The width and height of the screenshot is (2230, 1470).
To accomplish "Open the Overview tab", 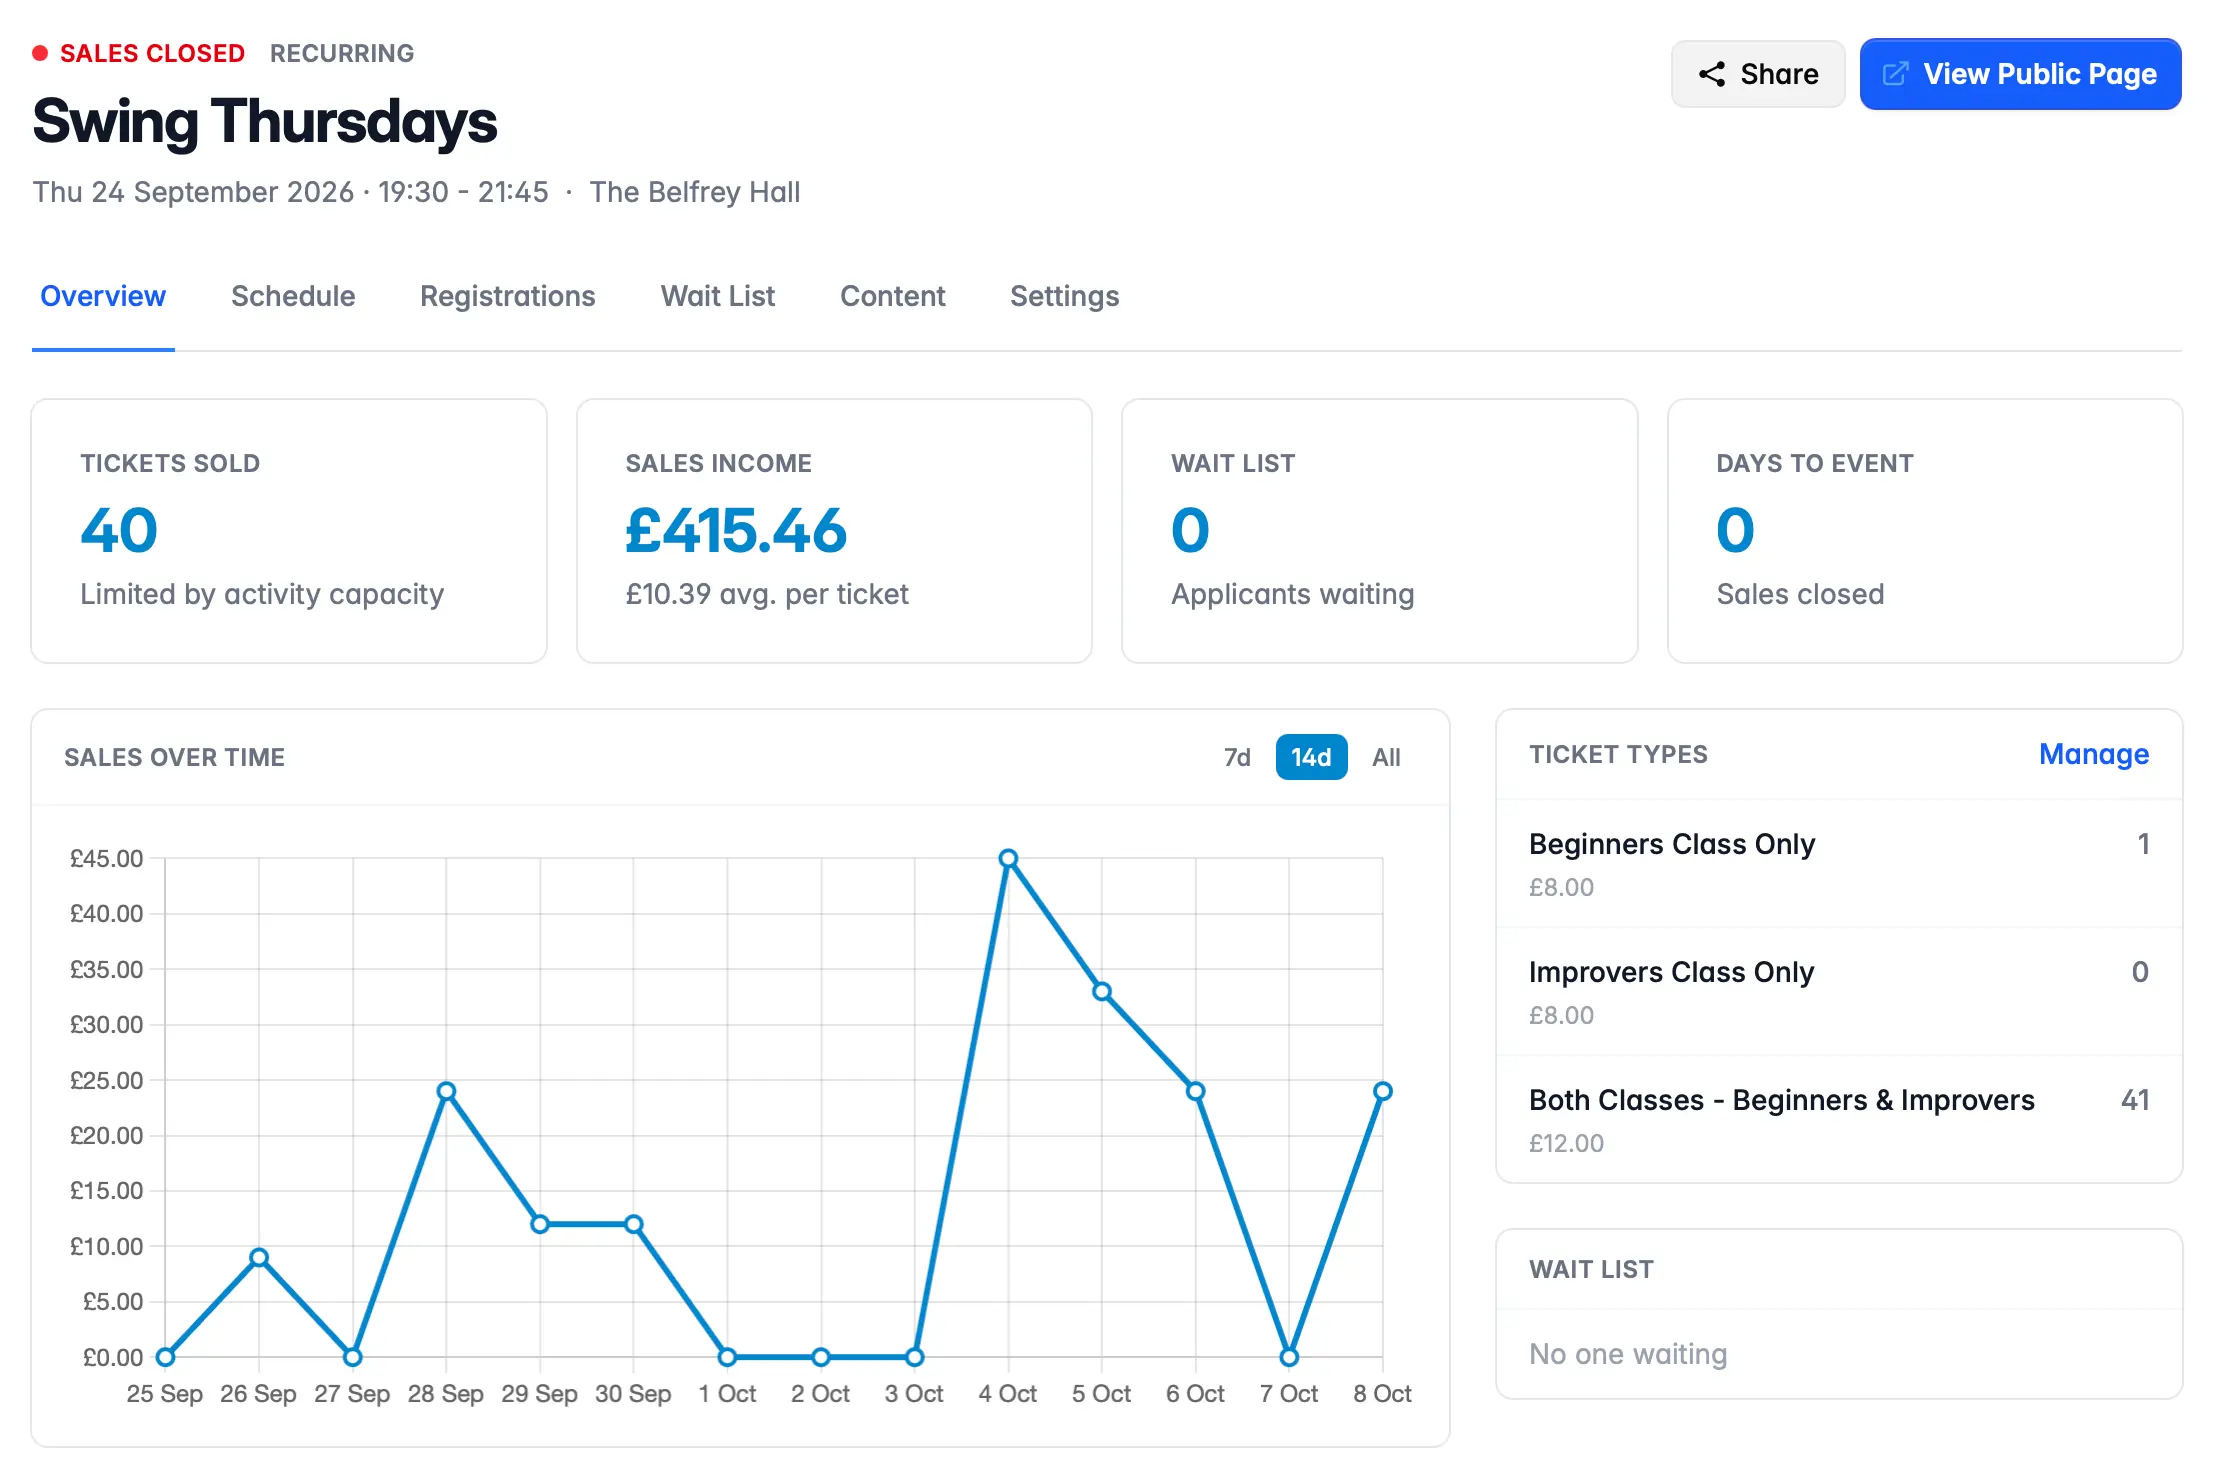I will coord(103,296).
